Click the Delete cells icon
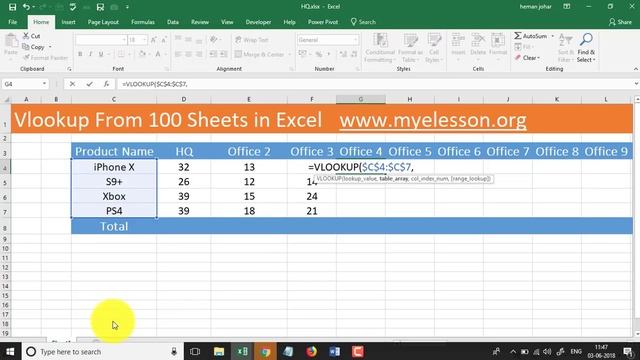This screenshot has width=640, height=360. coord(478,41)
